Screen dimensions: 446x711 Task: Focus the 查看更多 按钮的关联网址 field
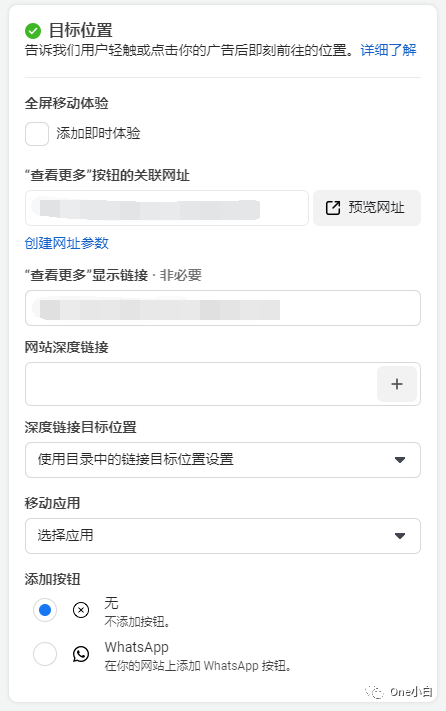pos(167,208)
